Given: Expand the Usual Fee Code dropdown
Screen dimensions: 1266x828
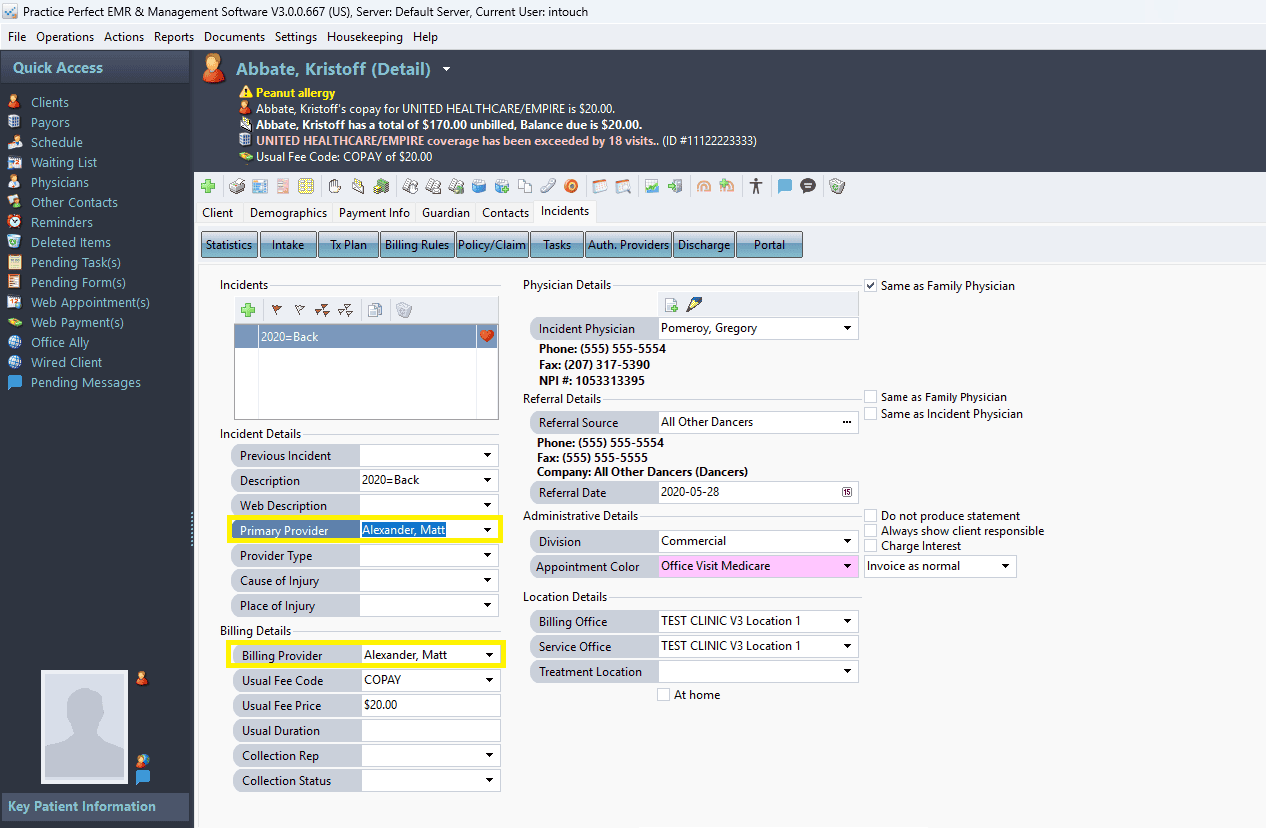Looking at the screenshot, I should (490, 680).
